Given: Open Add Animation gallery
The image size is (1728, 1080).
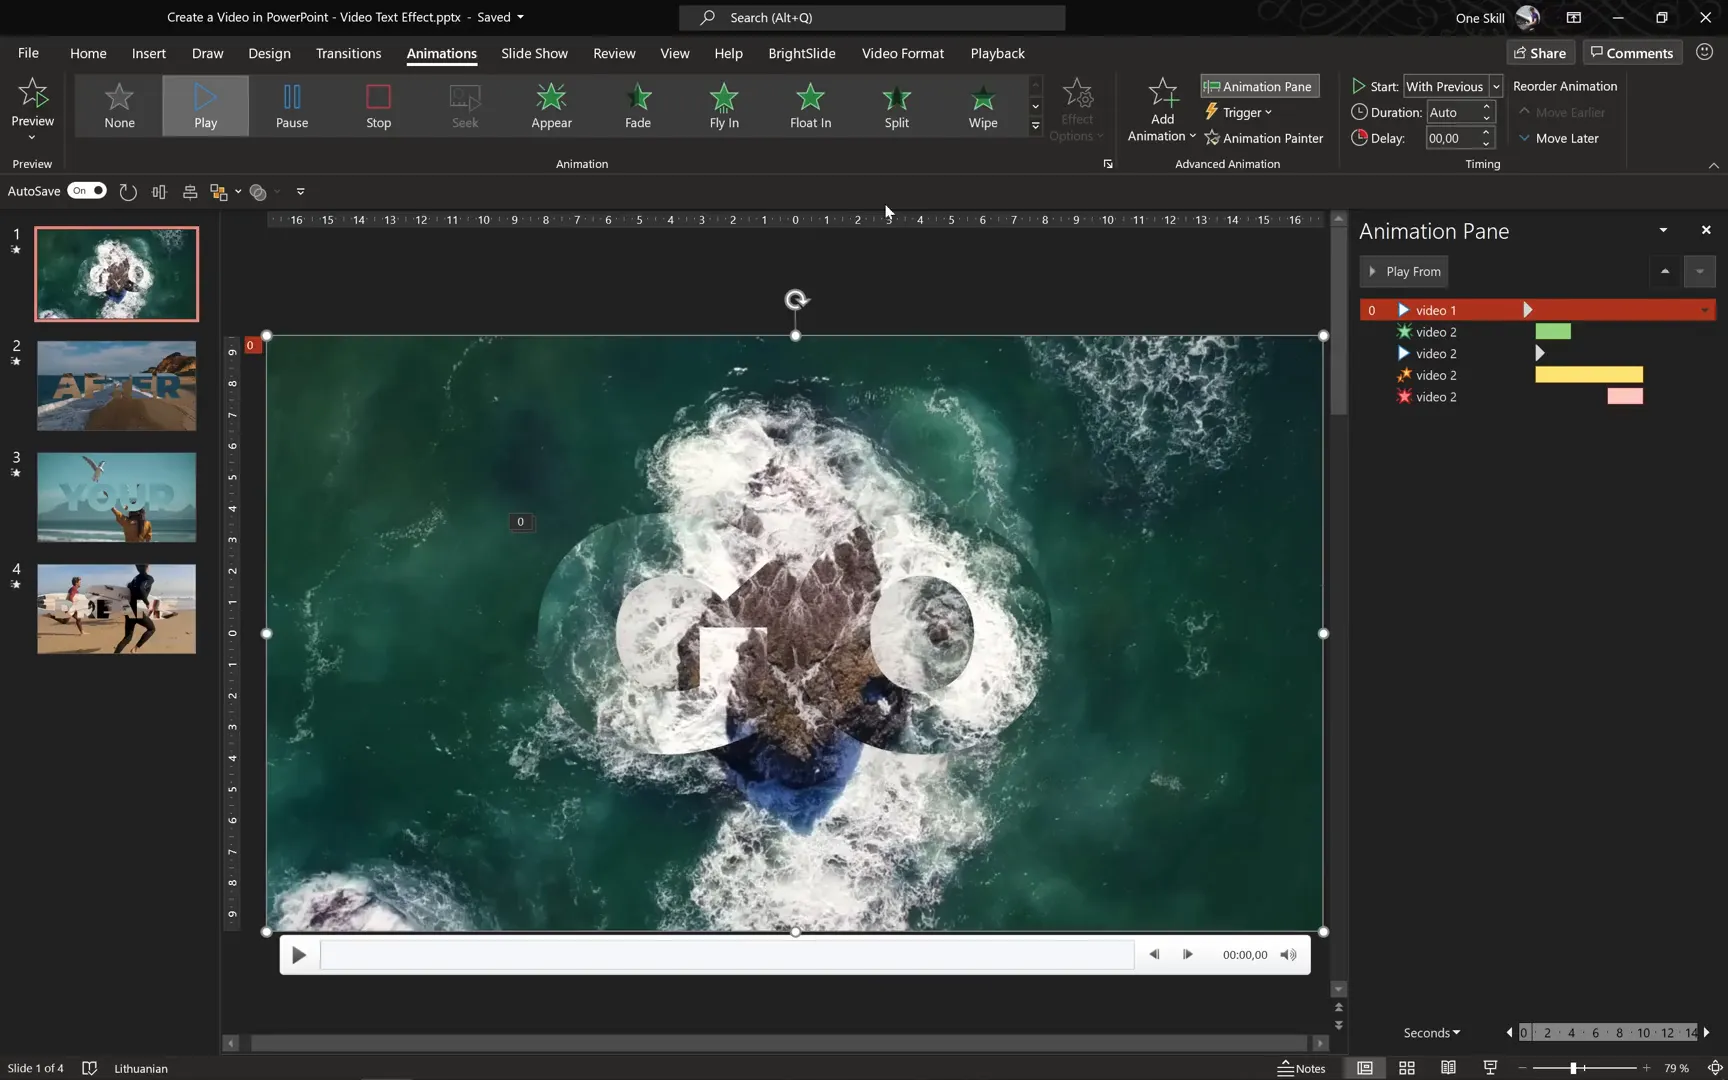Looking at the screenshot, I should click(x=1161, y=110).
